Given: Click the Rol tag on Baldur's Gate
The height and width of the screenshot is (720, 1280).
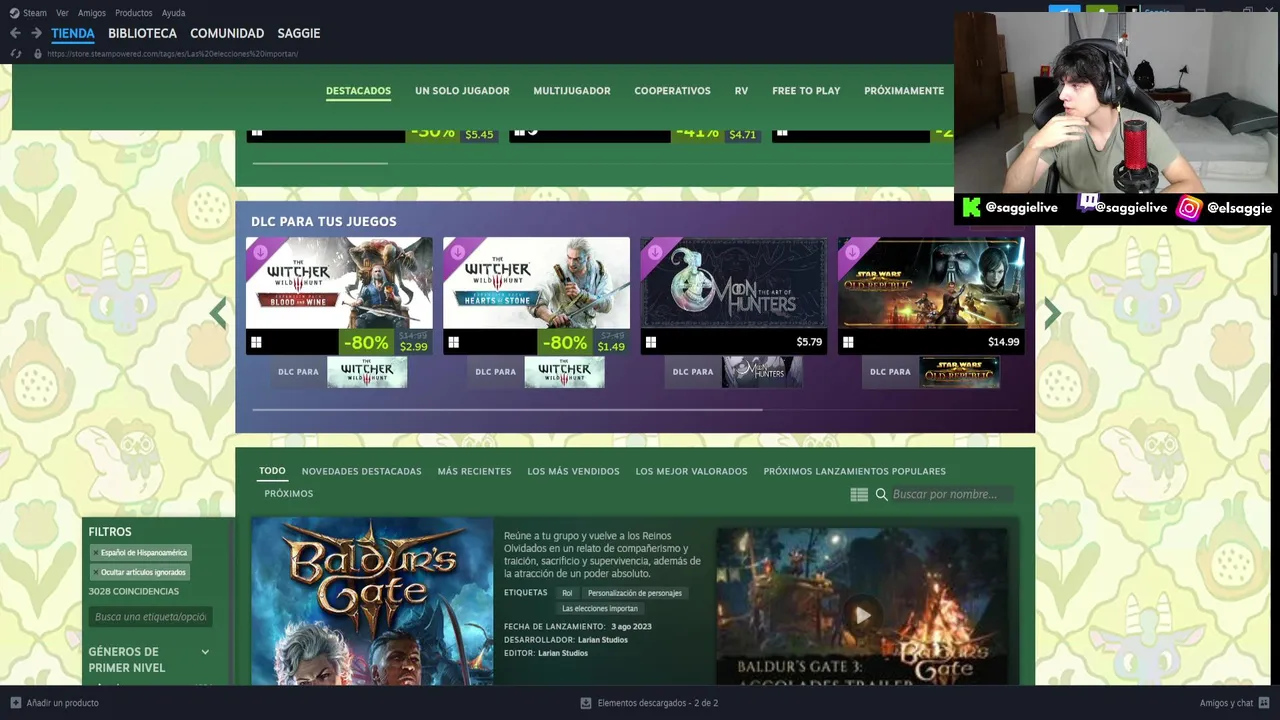Looking at the screenshot, I should coord(567,593).
